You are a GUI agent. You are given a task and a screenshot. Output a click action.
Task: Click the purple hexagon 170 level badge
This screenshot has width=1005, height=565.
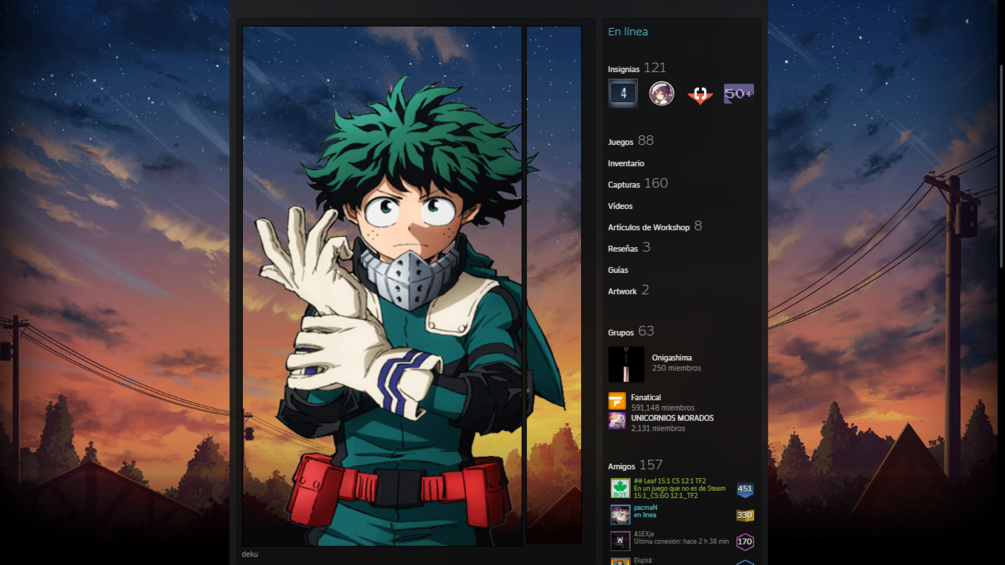click(744, 542)
